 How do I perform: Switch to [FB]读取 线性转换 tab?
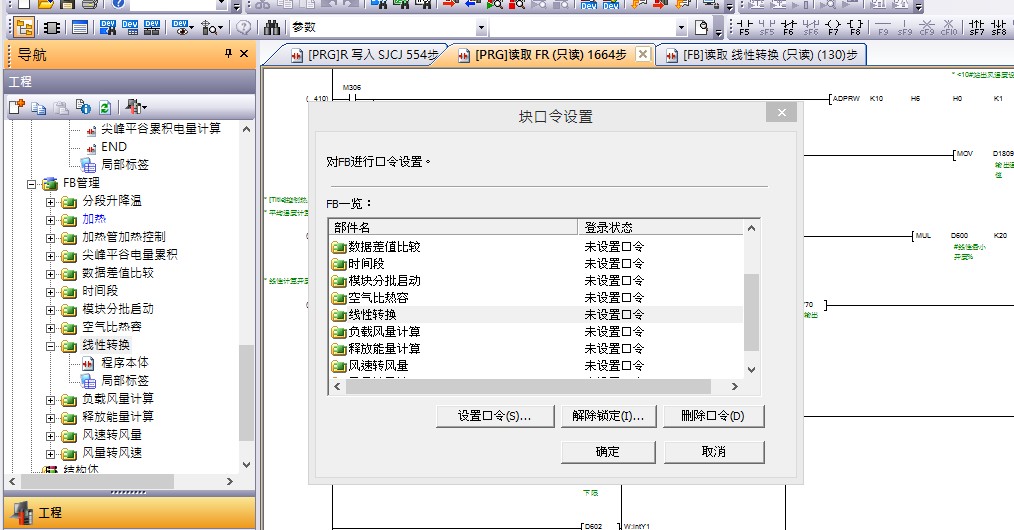point(762,56)
